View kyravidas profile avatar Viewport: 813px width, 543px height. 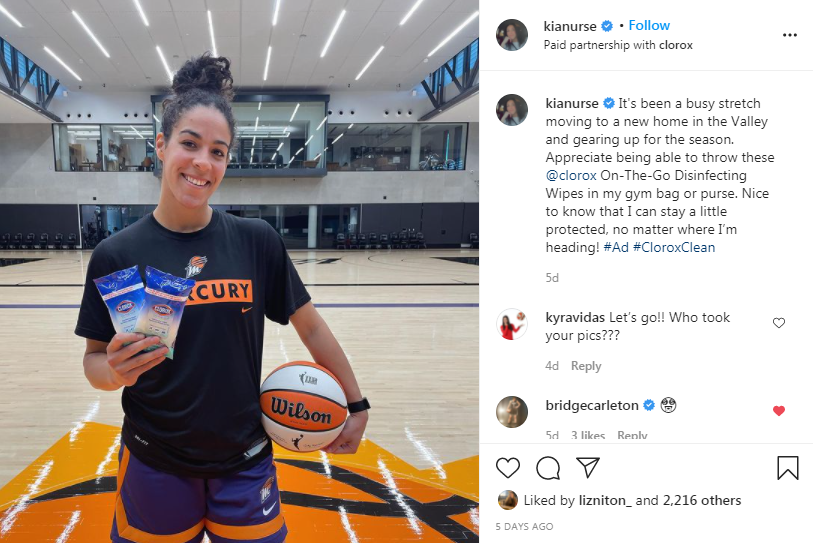512,324
